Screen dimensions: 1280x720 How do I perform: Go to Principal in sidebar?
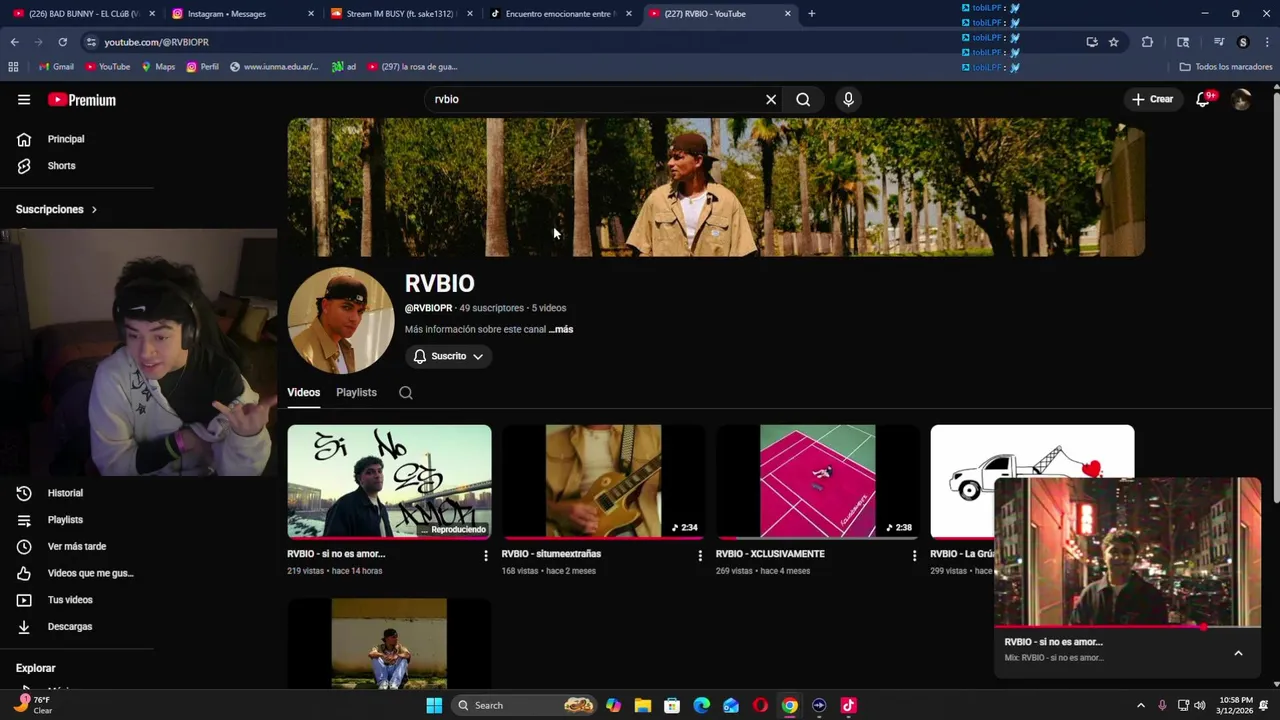[66, 139]
